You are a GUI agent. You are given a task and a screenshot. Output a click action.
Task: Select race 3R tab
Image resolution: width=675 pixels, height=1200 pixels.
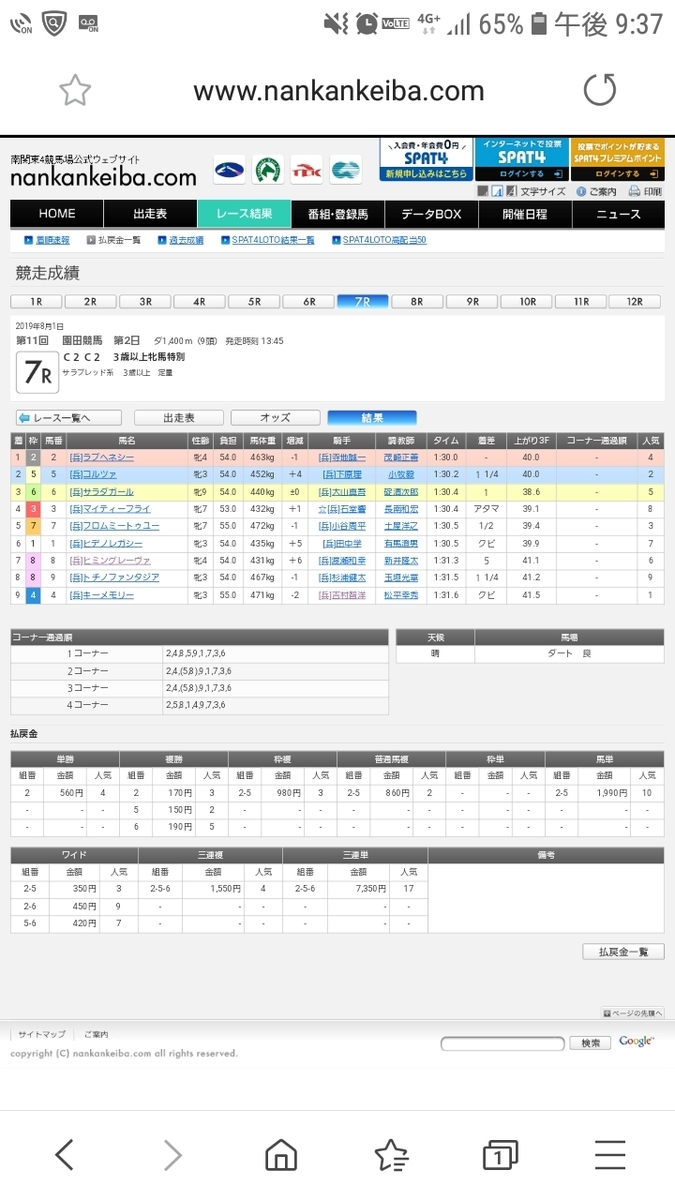click(x=145, y=301)
